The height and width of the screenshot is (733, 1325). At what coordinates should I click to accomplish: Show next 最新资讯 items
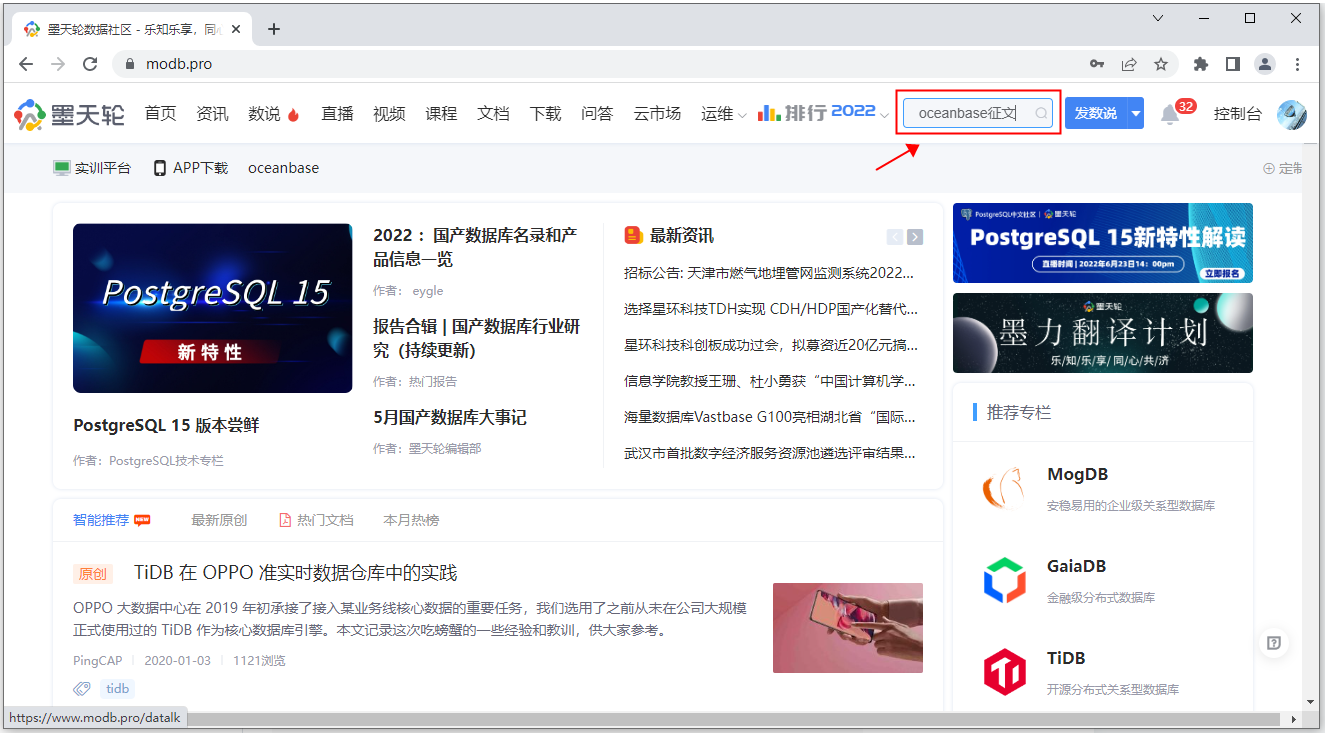tap(915, 237)
